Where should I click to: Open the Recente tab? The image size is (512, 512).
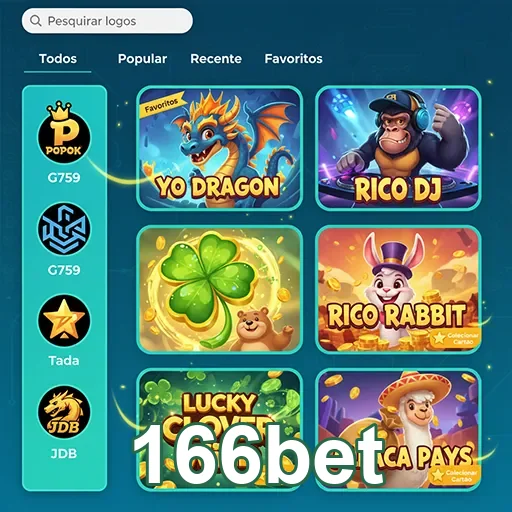point(216,59)
